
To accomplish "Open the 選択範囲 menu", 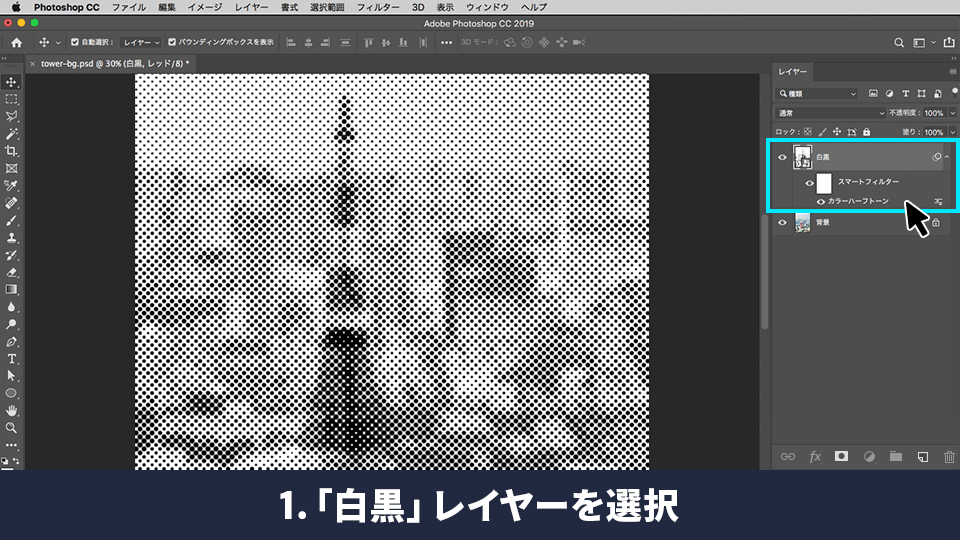I will coord(327,7).
